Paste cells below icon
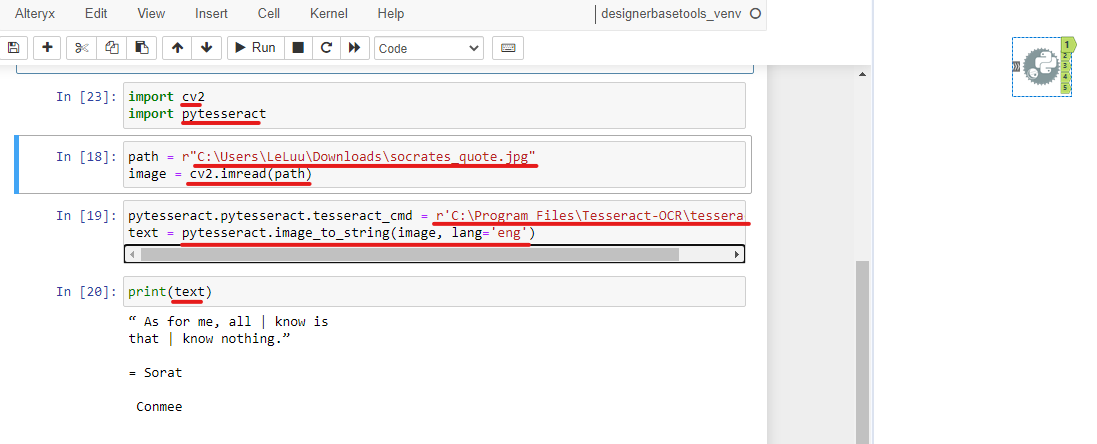 (142, 48)
